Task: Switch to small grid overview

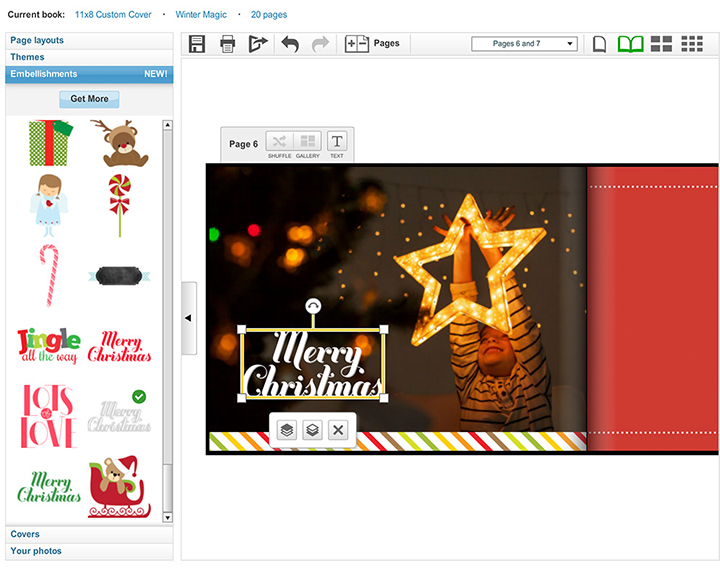Action: 692,44
